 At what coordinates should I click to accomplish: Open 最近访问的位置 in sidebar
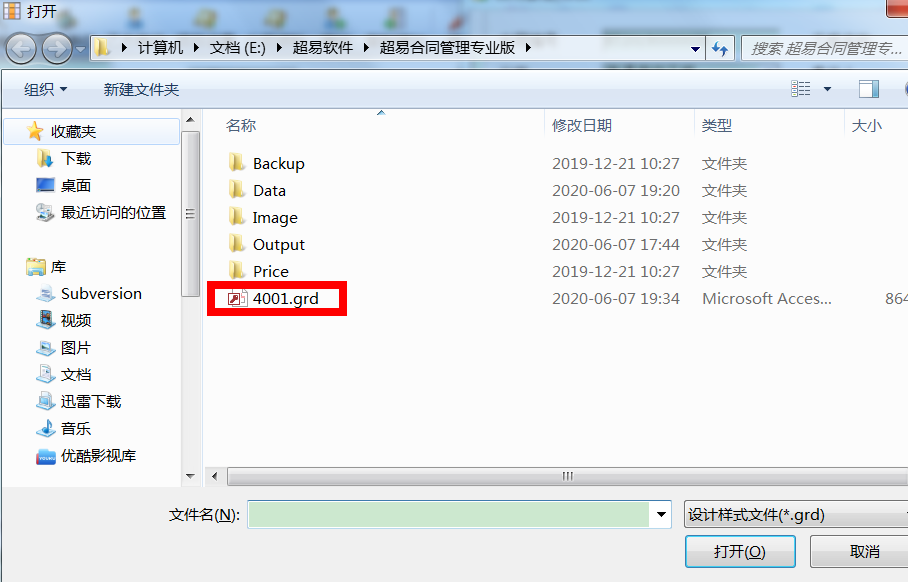pyautogui.click(x=114, y=213)
